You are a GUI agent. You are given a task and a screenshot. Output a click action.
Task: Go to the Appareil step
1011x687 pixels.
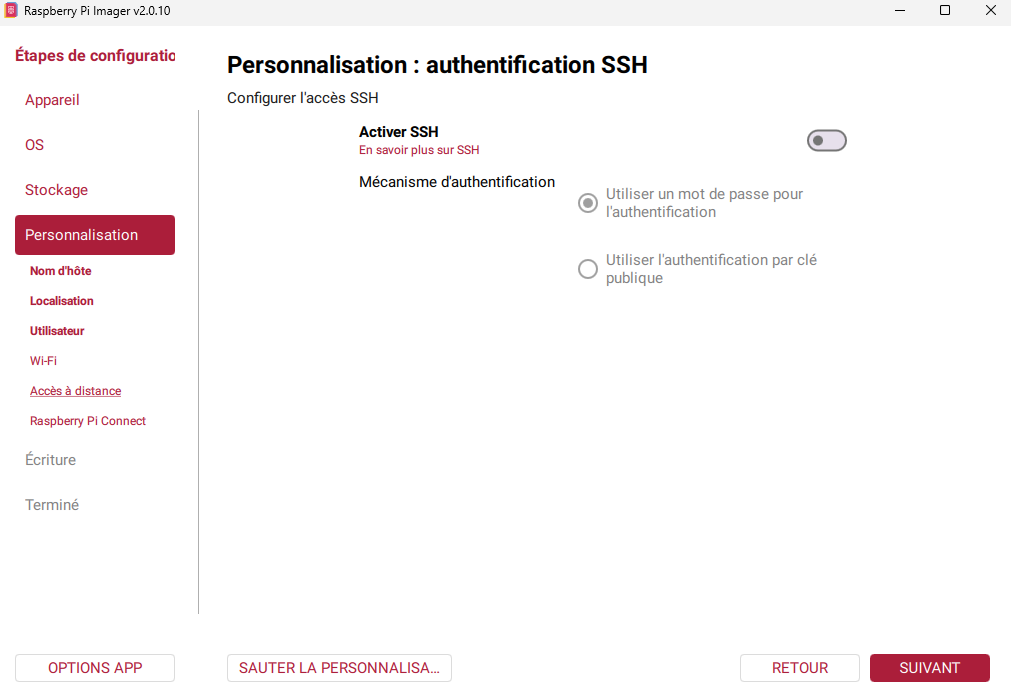pos(52,100)
